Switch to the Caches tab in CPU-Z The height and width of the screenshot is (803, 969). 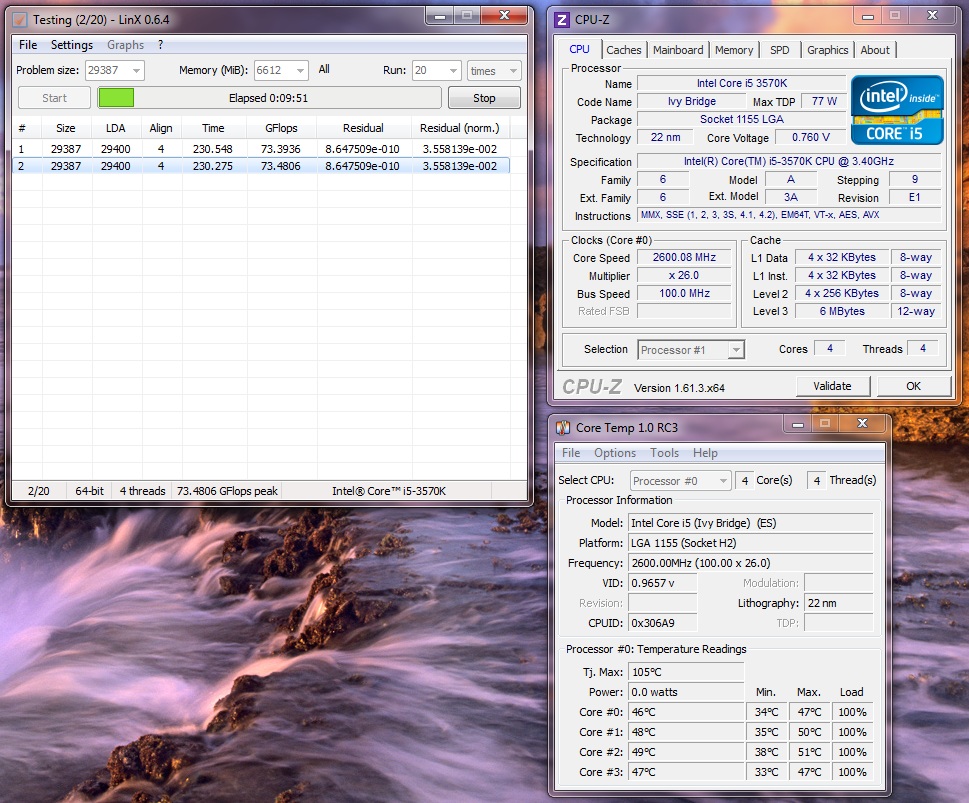(624, 50)
